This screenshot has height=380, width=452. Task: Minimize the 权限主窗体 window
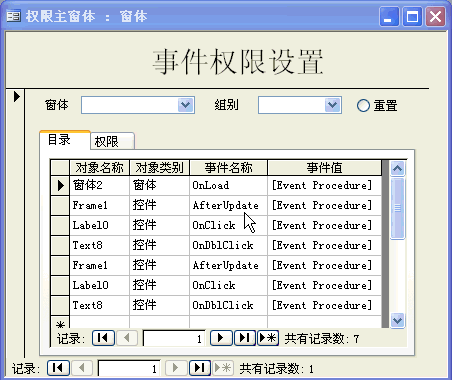pyautogui.click(x=389, y=16)
